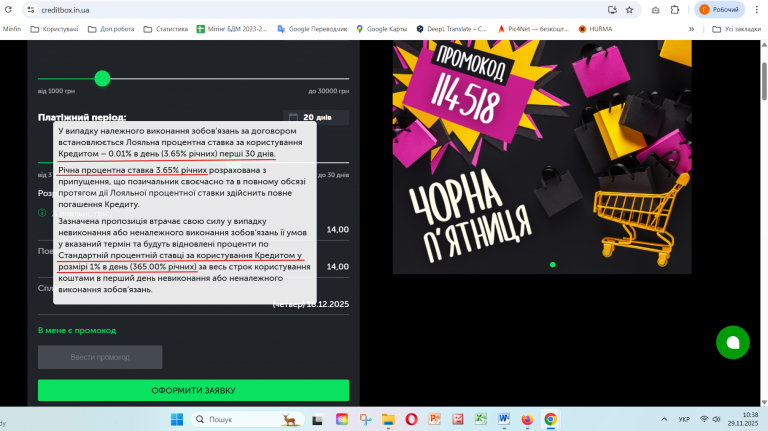This screenshot has width=768, height=431.
Task: Open Word from the taskbar
Action: point(504,419)
